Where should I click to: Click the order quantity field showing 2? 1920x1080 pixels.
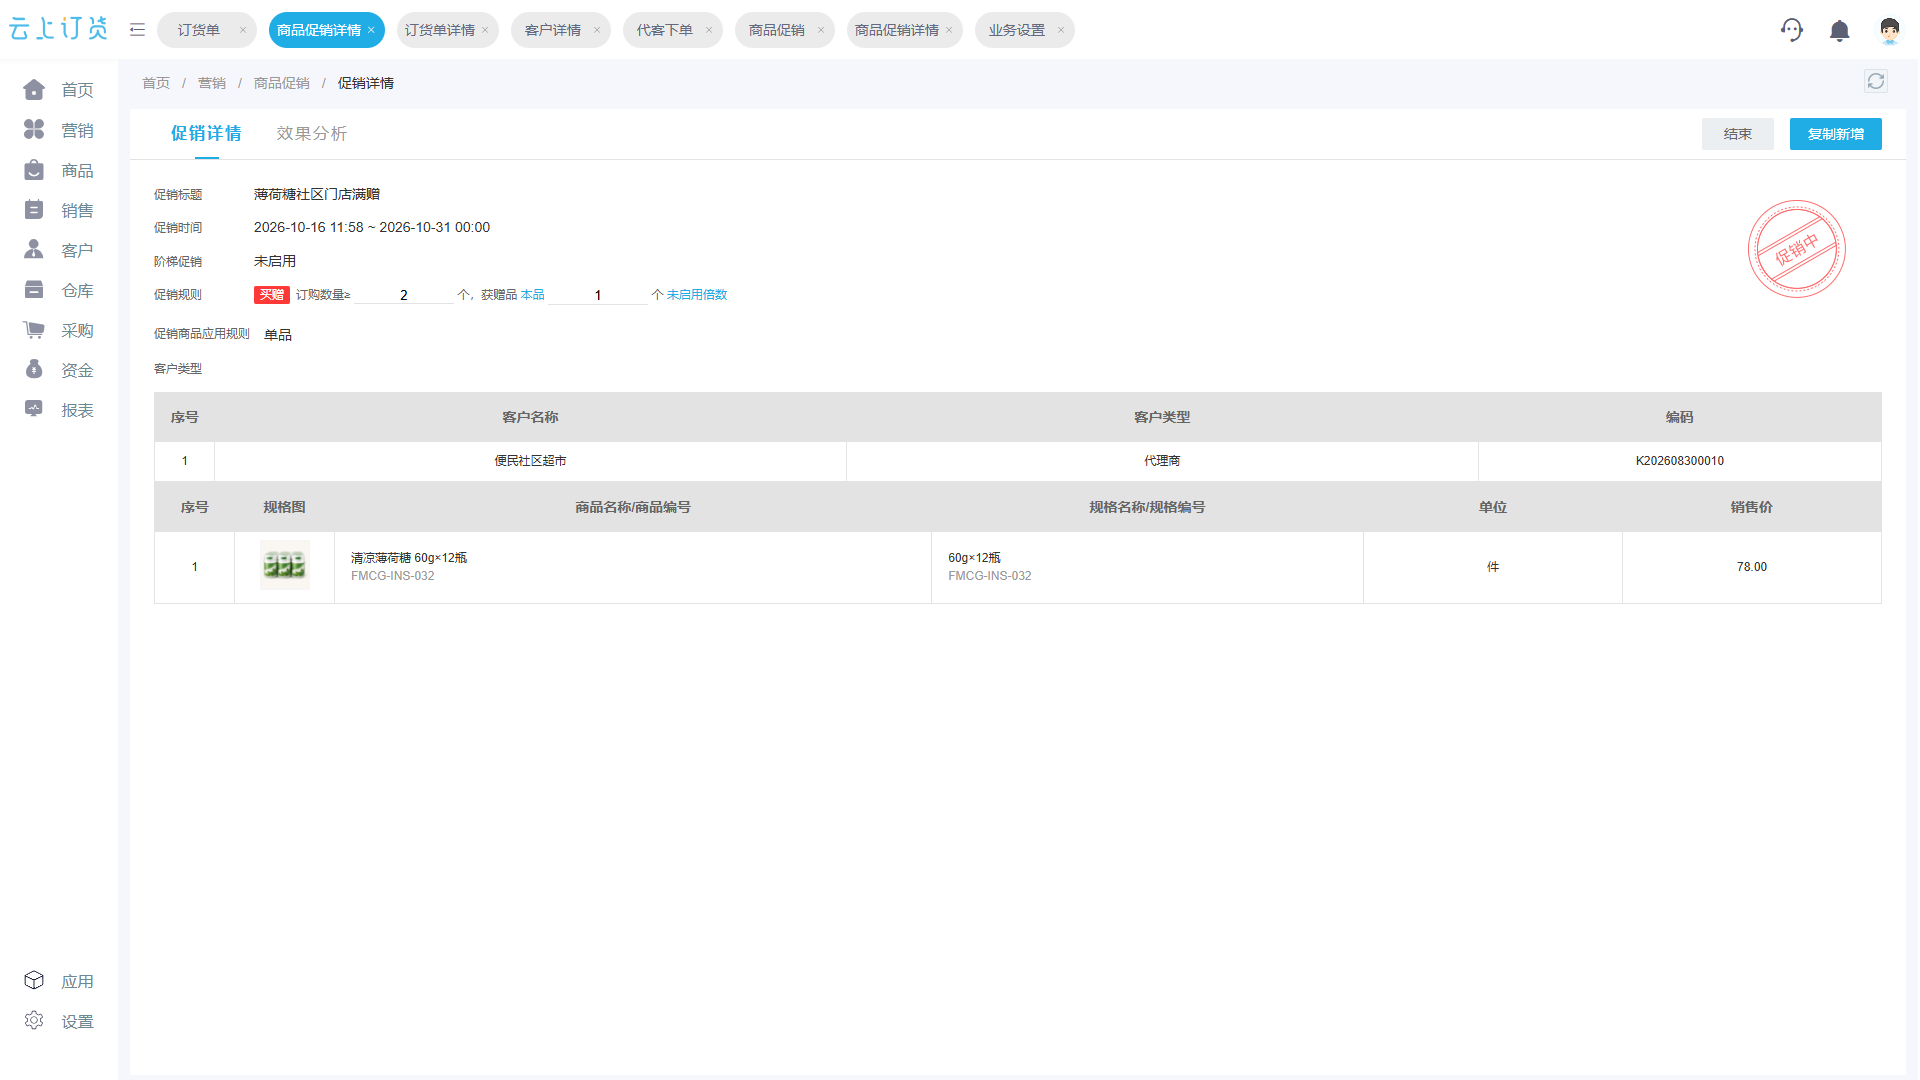coord(404,295)
